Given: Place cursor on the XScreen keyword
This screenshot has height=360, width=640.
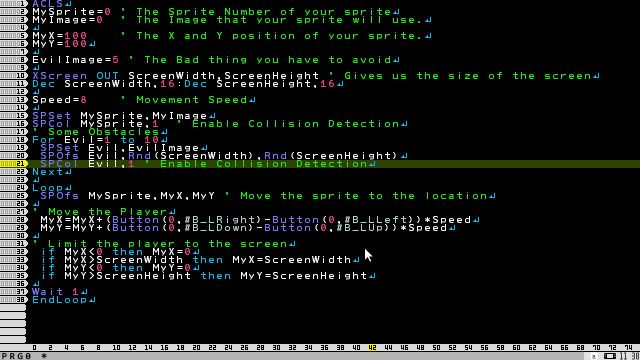Looking at the screenshot, I should 60,76.
